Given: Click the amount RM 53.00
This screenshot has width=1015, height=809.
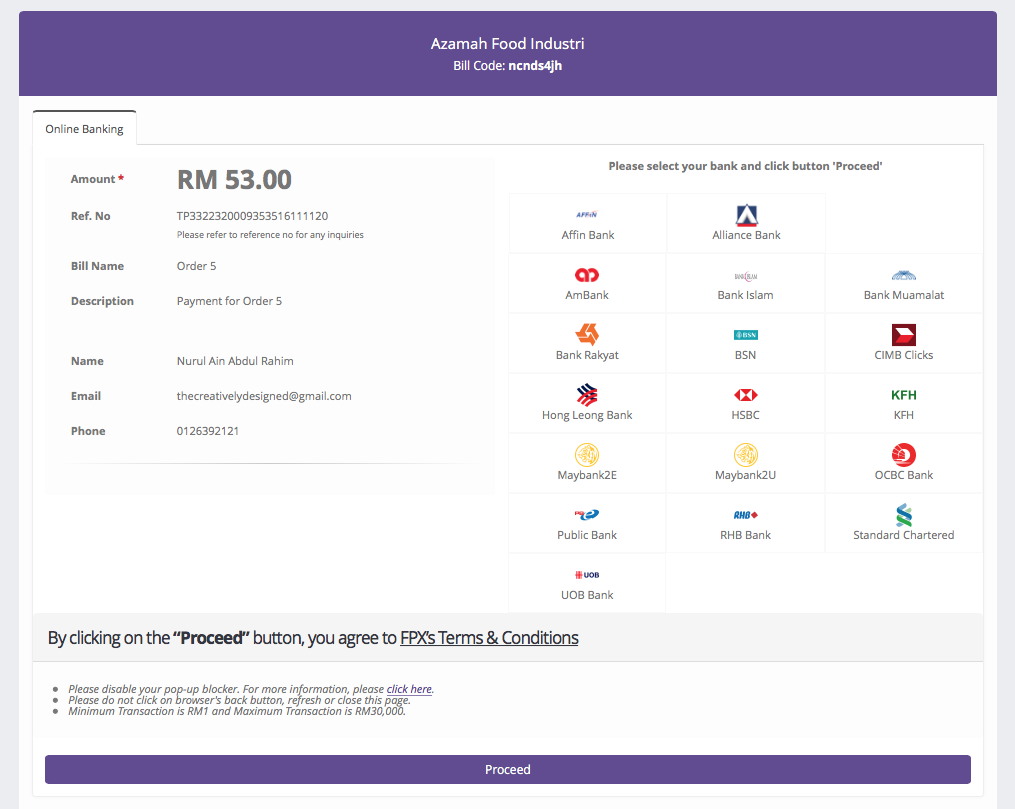Looking at the screenshot, I should (x=234, y=179).
